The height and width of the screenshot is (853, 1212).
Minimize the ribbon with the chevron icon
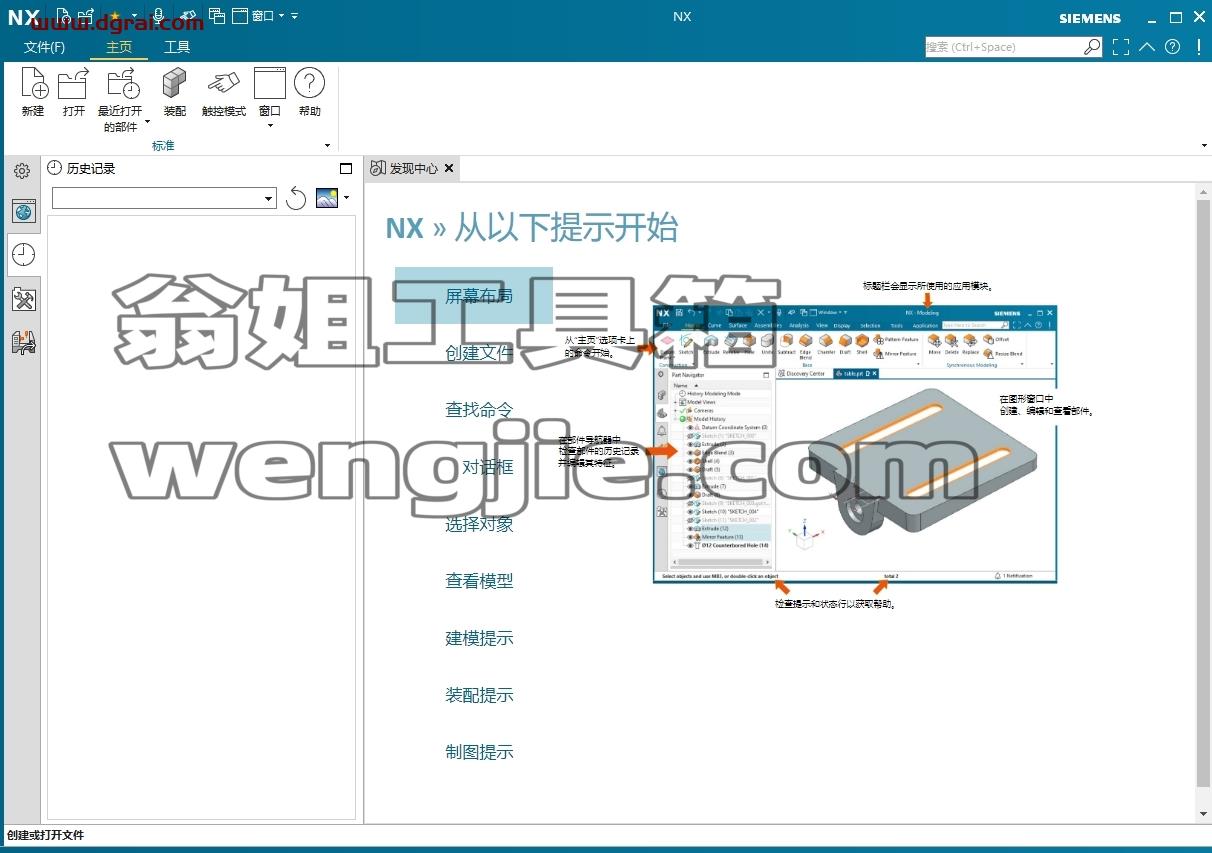pyautogui.click(x=1147, y=47)
